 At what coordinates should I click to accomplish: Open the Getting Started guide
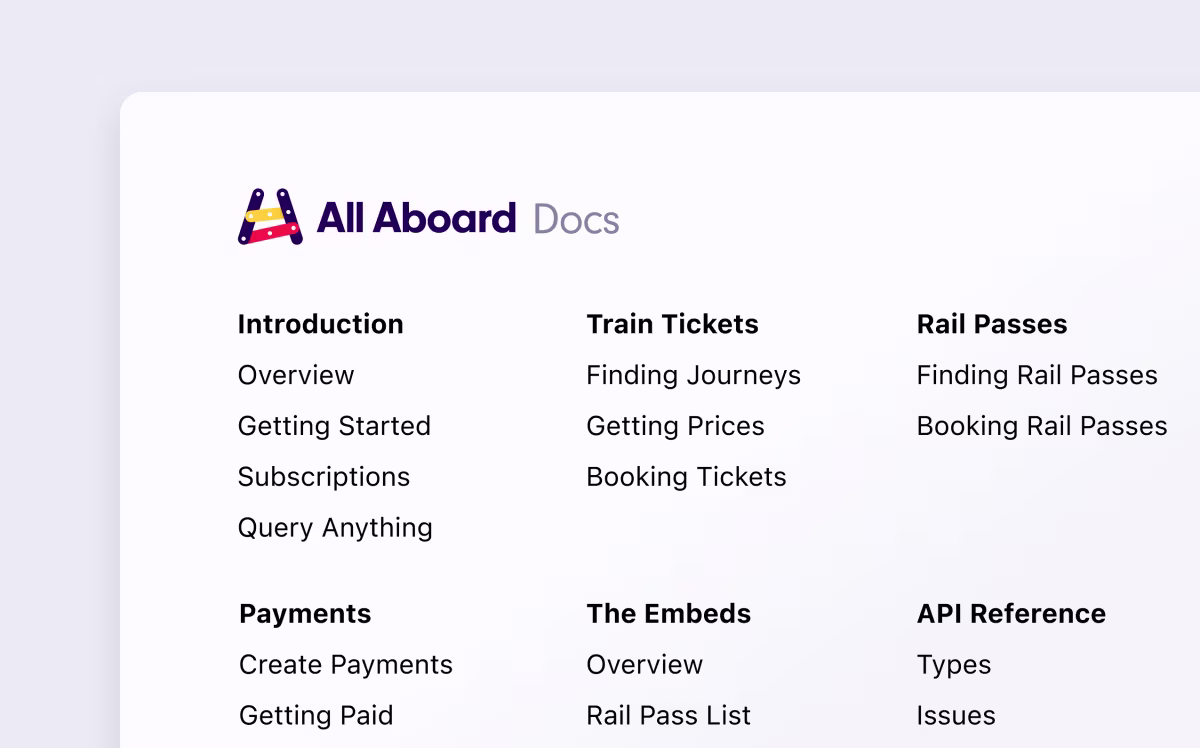pyautogui.click(x=334, y=426)
